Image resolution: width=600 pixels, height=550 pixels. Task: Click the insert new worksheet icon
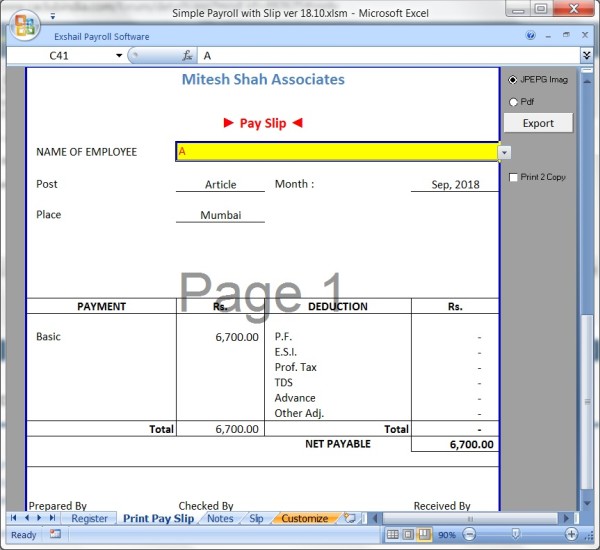(x=349, y=518)
